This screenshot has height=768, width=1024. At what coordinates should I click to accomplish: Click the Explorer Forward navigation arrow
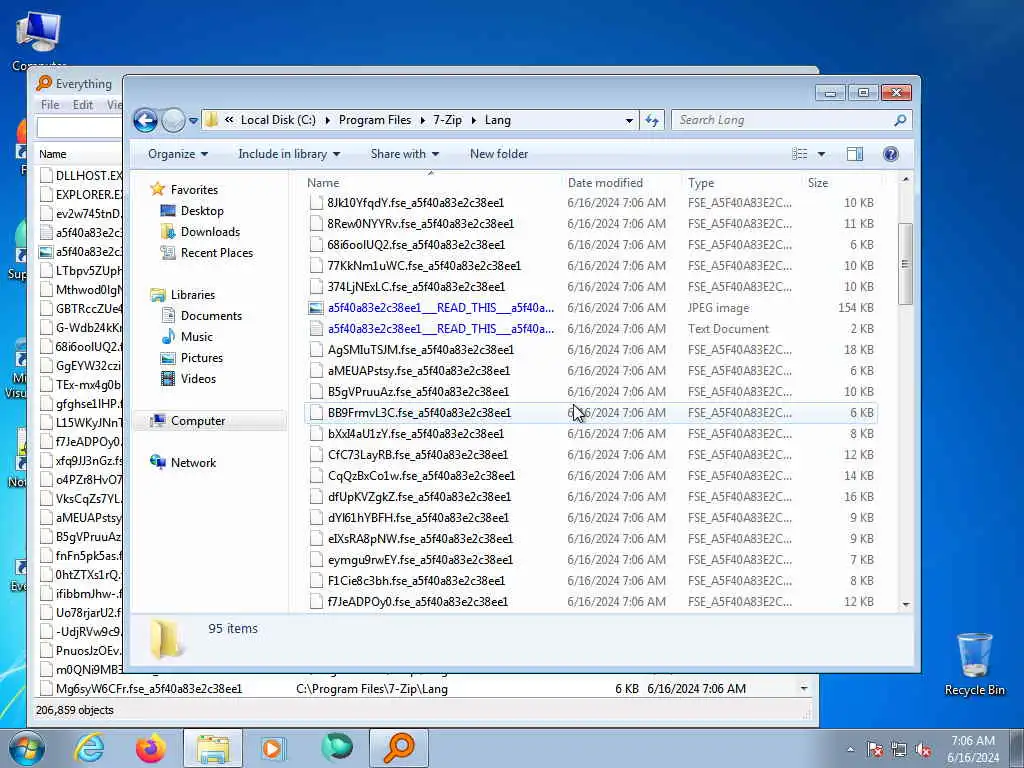pos(173,120)
